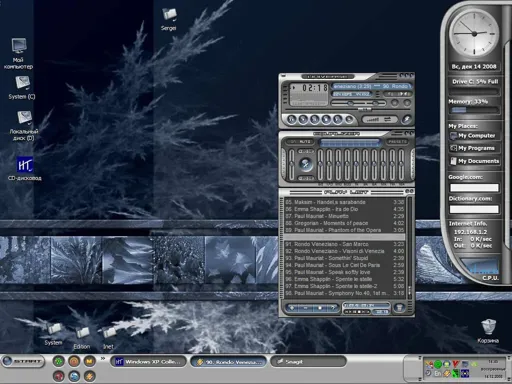This screenshot has height=384, width=512.
Task: Toggle Winamp shuffle repeat pill button
Action: coord(380,119)
